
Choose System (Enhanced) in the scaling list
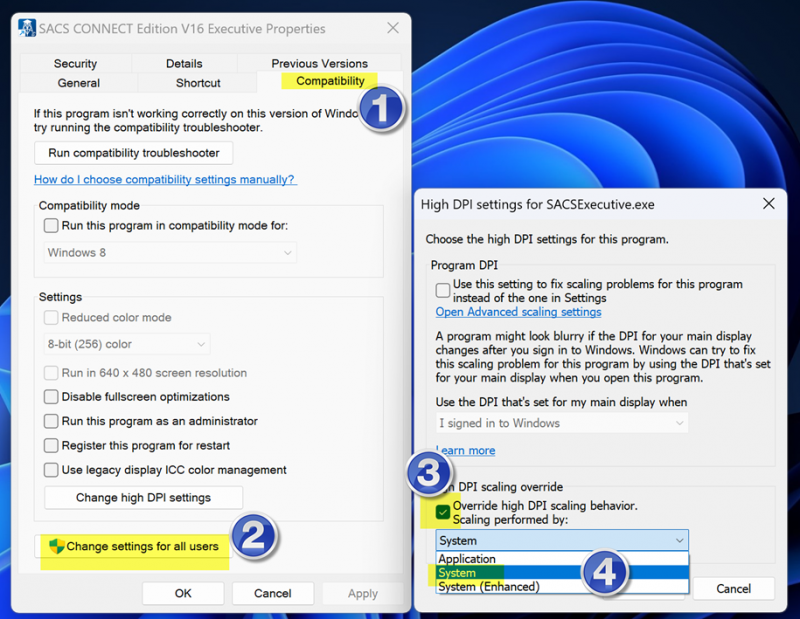[x=562, y=586]
